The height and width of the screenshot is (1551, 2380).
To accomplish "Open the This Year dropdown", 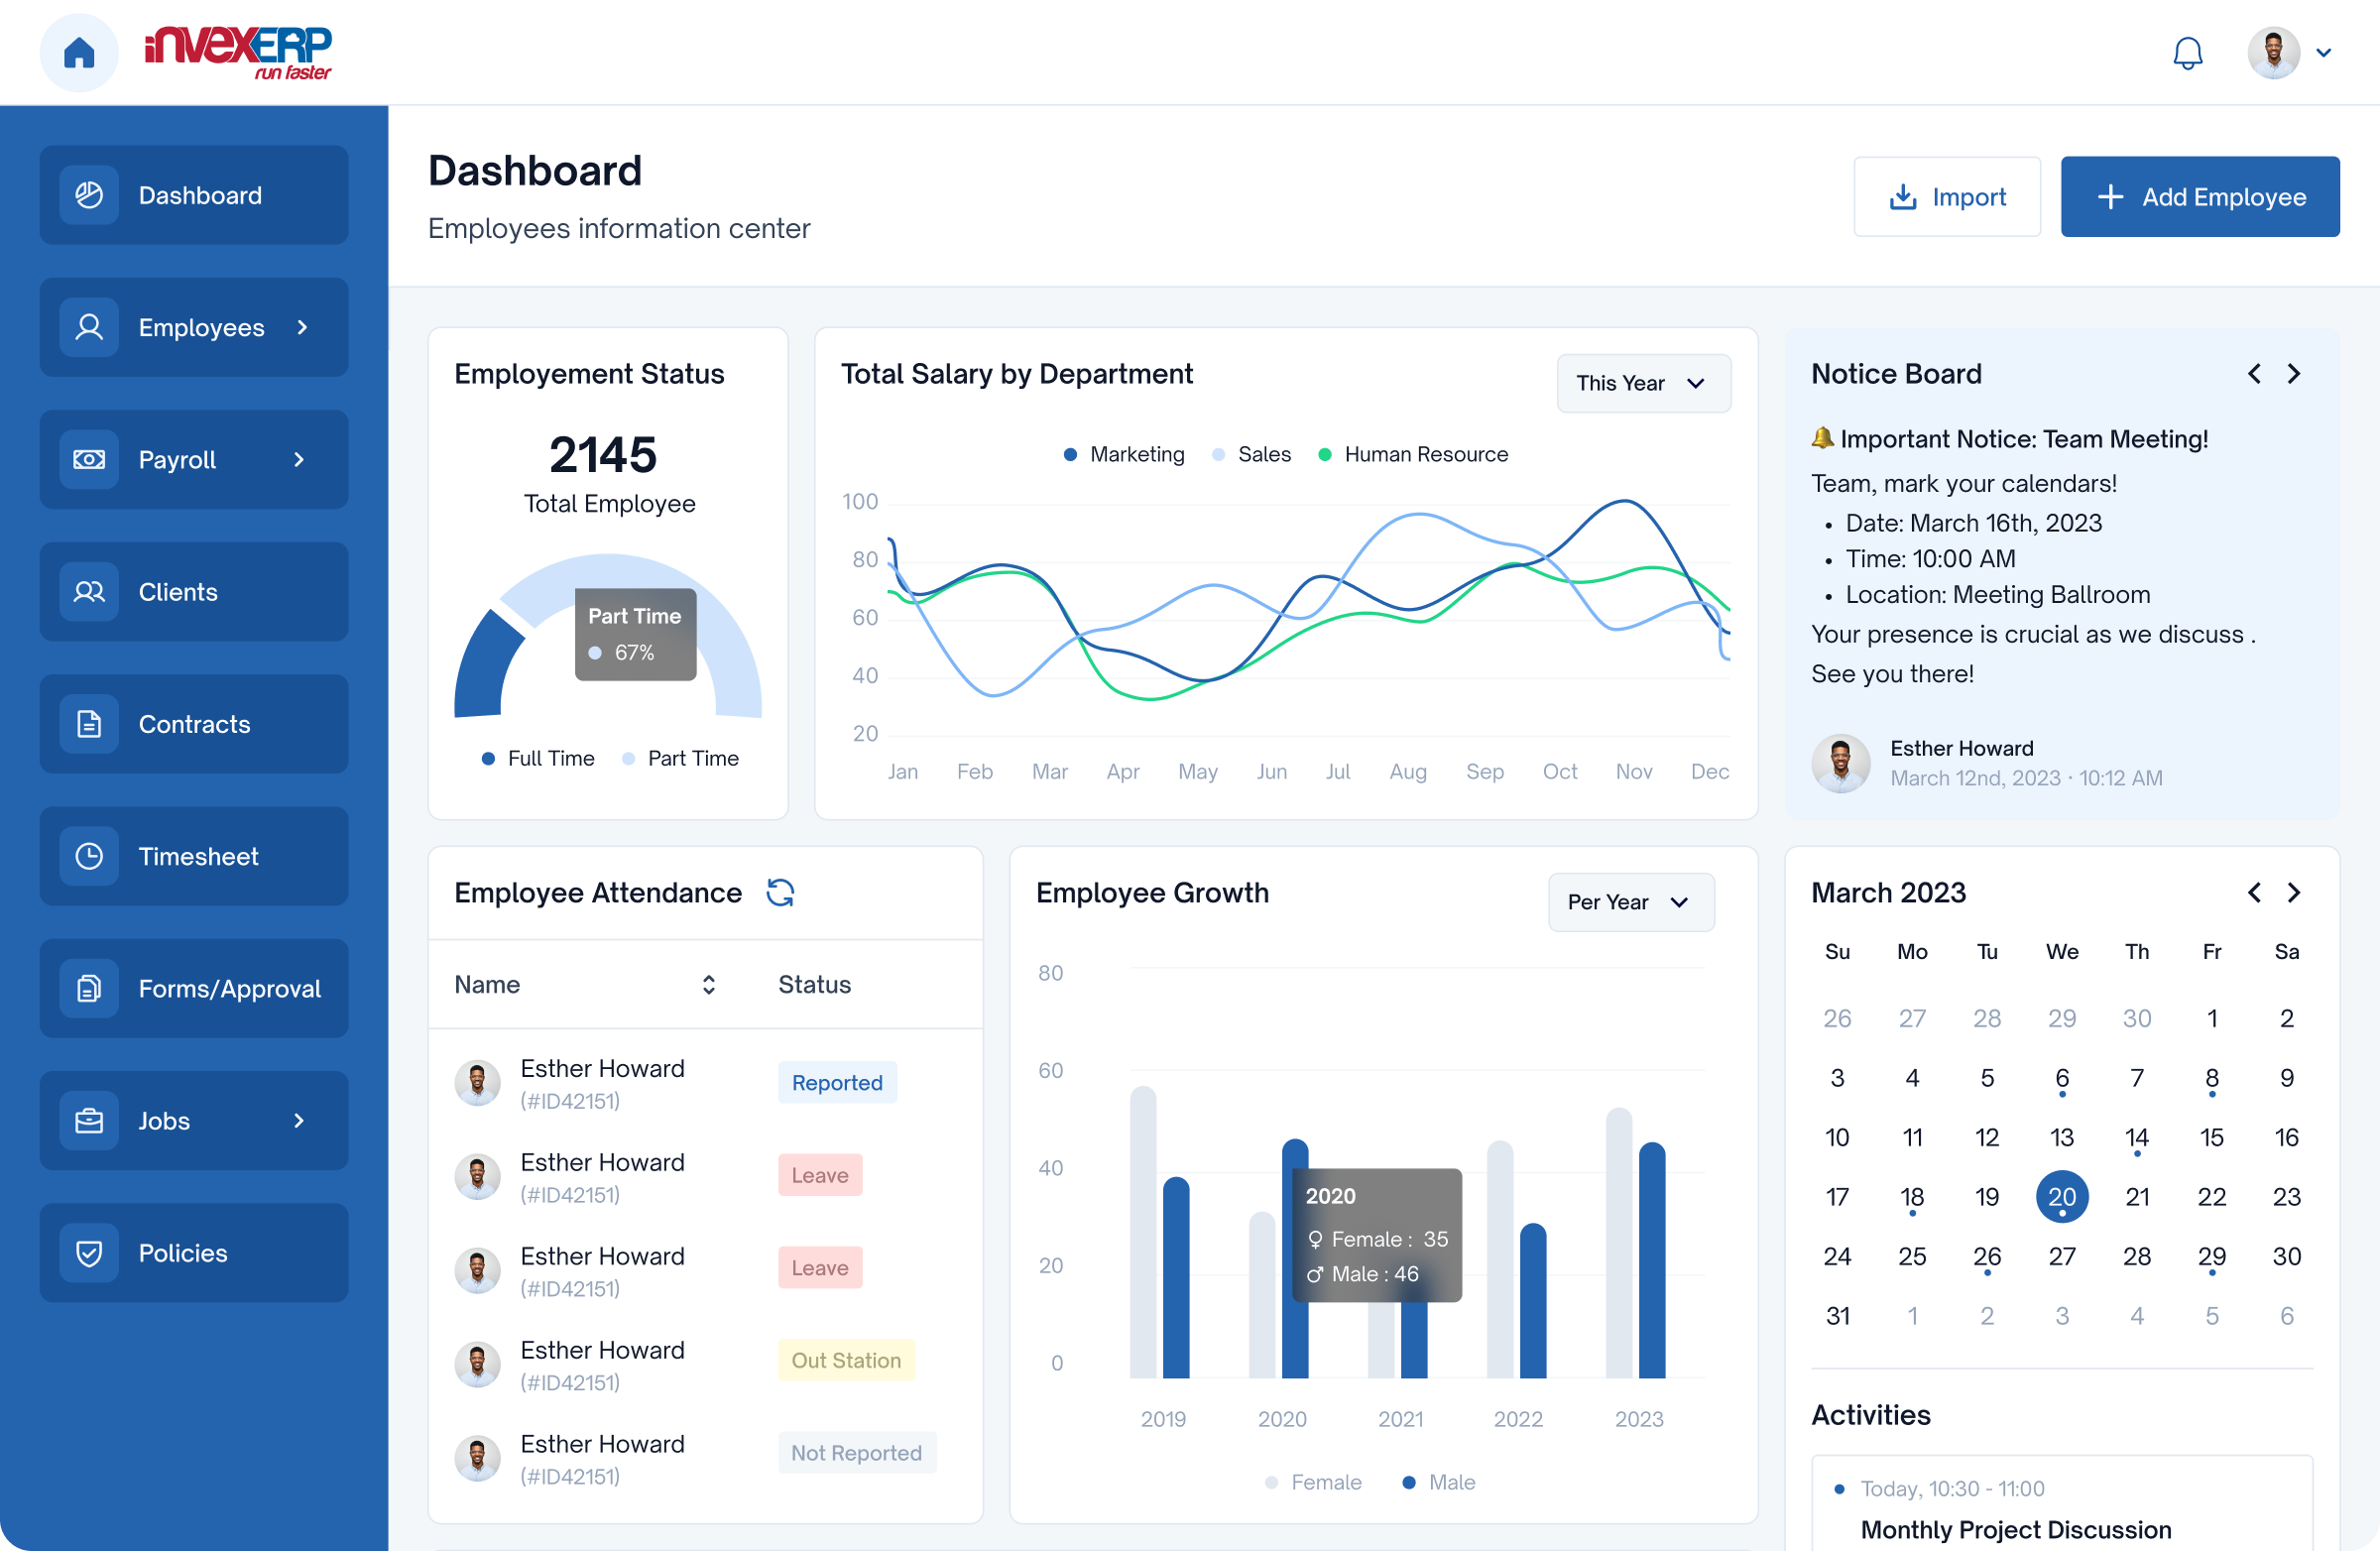I will click(1643, 383).
